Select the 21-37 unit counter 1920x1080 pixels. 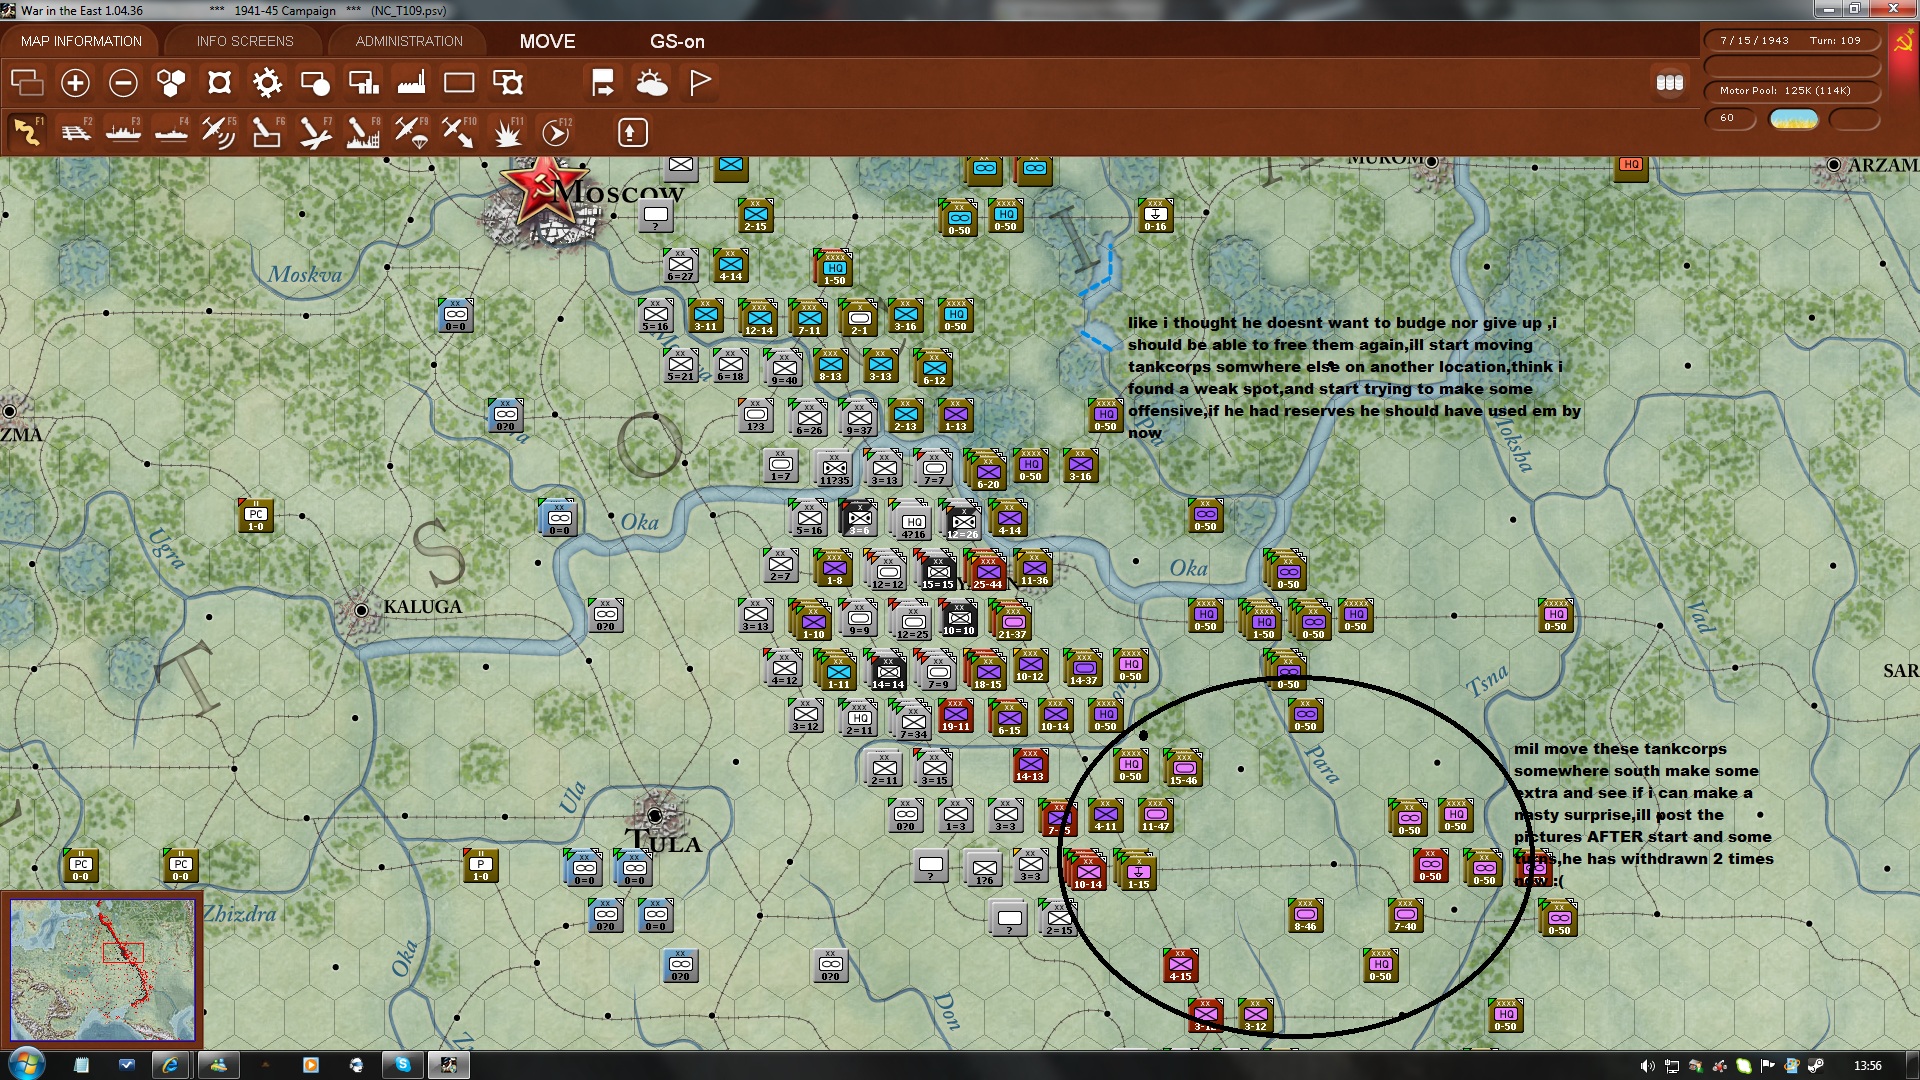[1012, 622]
